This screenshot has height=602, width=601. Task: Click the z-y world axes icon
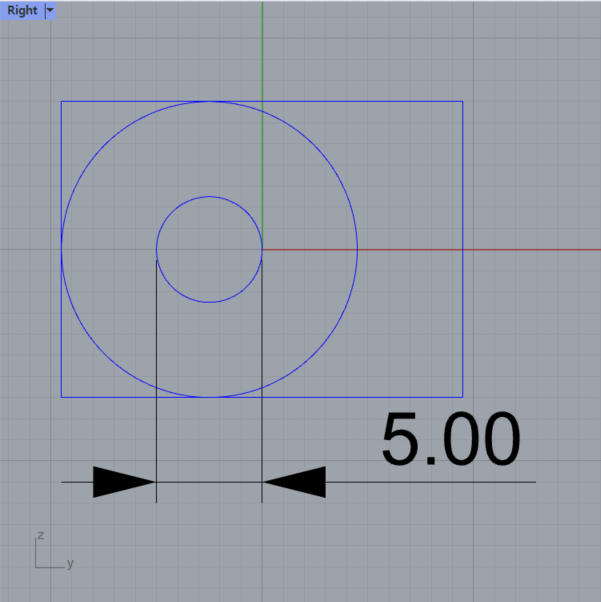pos(54,550)
